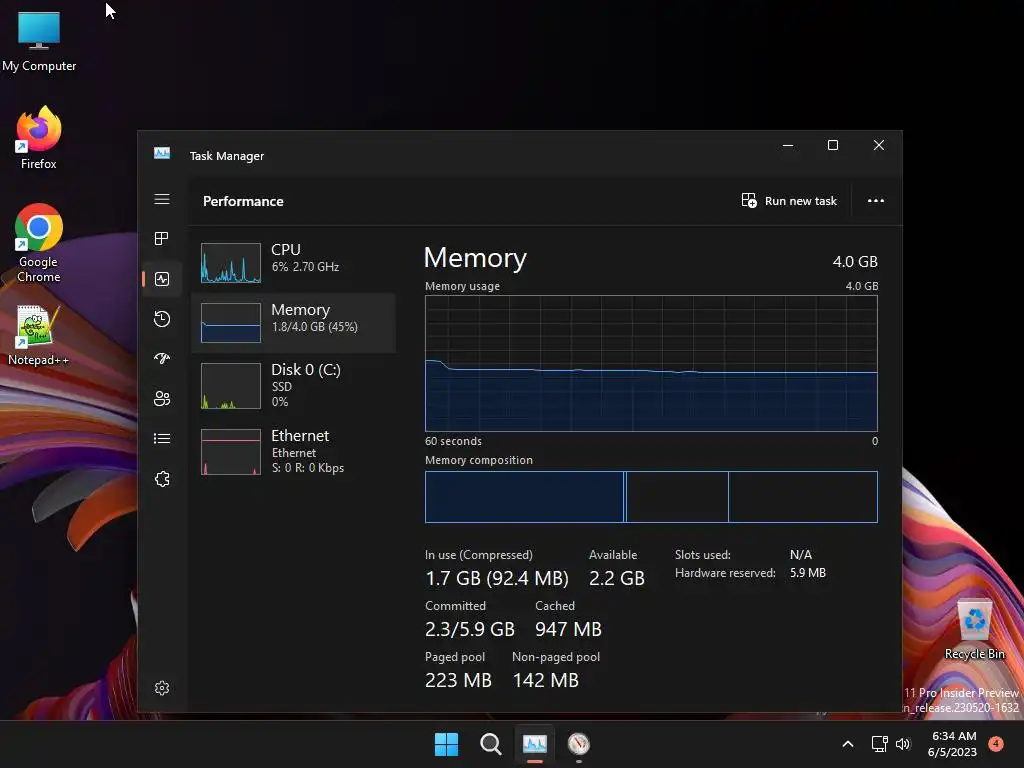Click the 4.0 GB total memory label
The height and width of the screenshot is (768, 1024).
(855, 261)
